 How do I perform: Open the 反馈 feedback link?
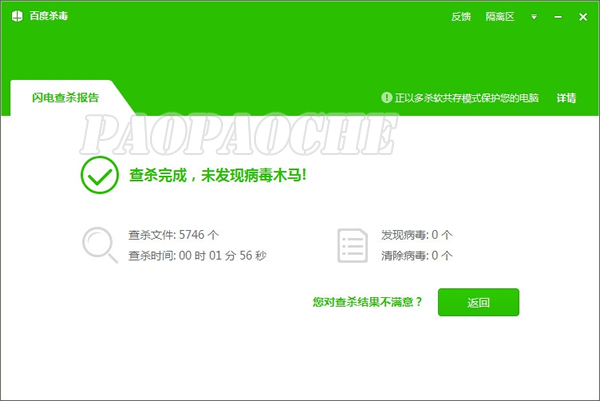click(461, 16)
